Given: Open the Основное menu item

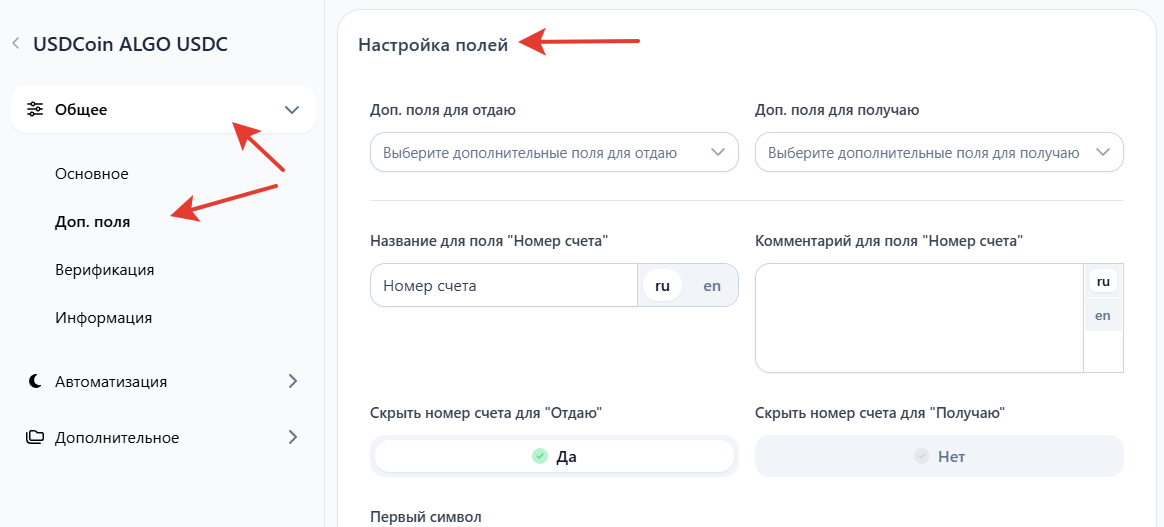Looking at the screenshot, I should (92, 174).
